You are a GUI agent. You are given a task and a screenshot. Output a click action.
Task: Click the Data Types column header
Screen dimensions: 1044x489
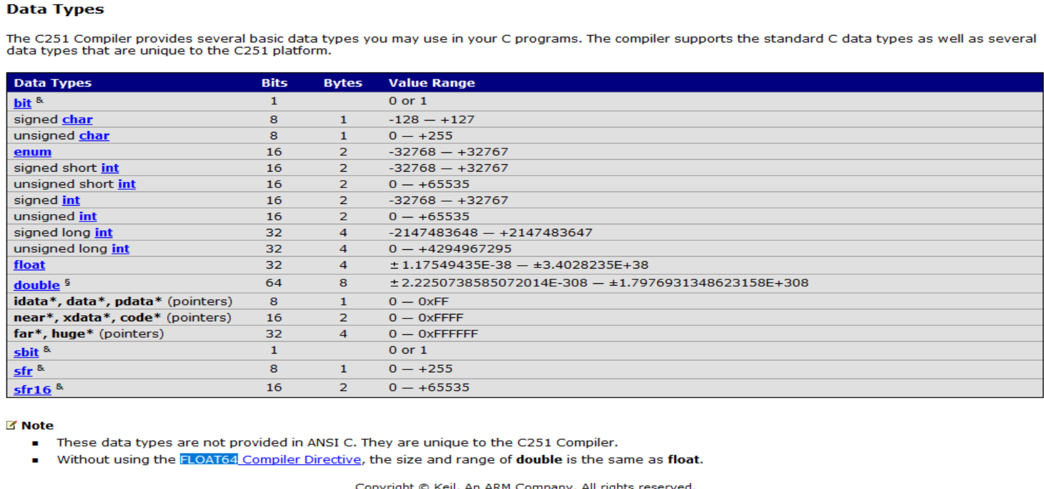pos(53,83)
